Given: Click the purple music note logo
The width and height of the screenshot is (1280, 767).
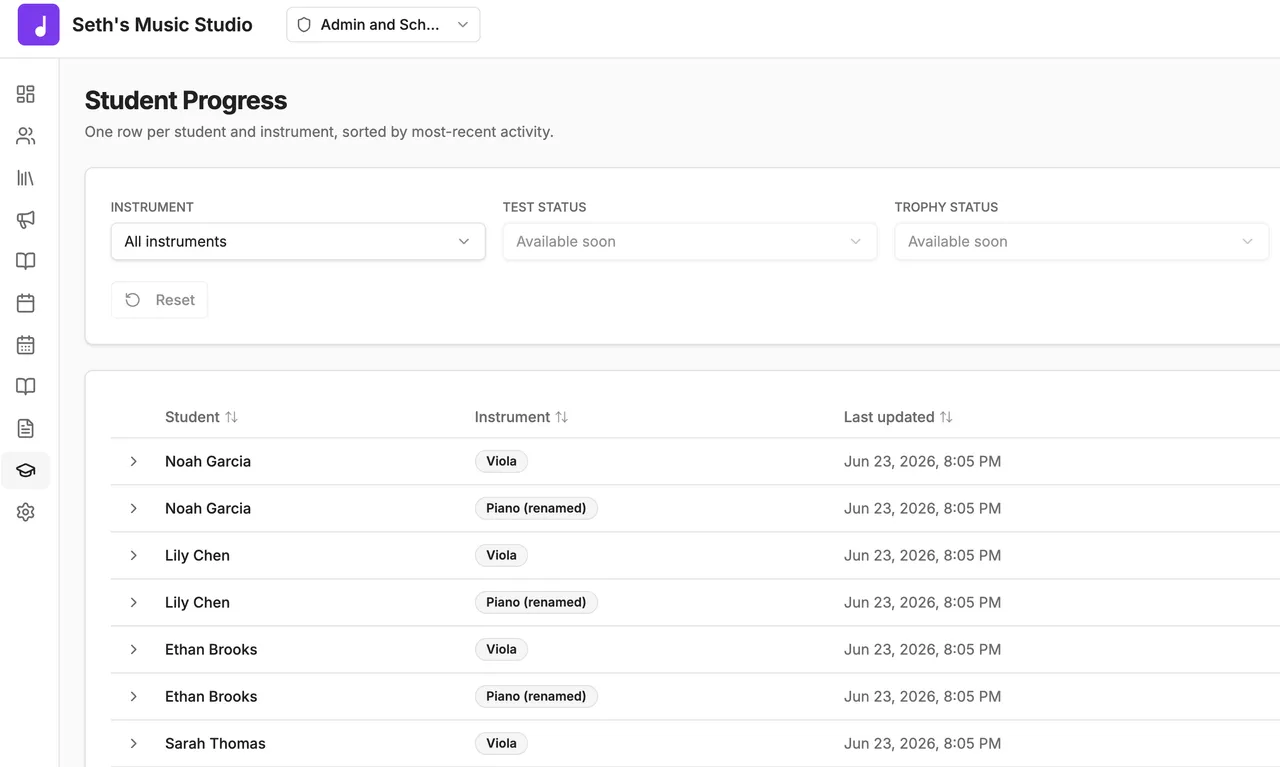Looking at the screenshot, I should coord(39,25).
